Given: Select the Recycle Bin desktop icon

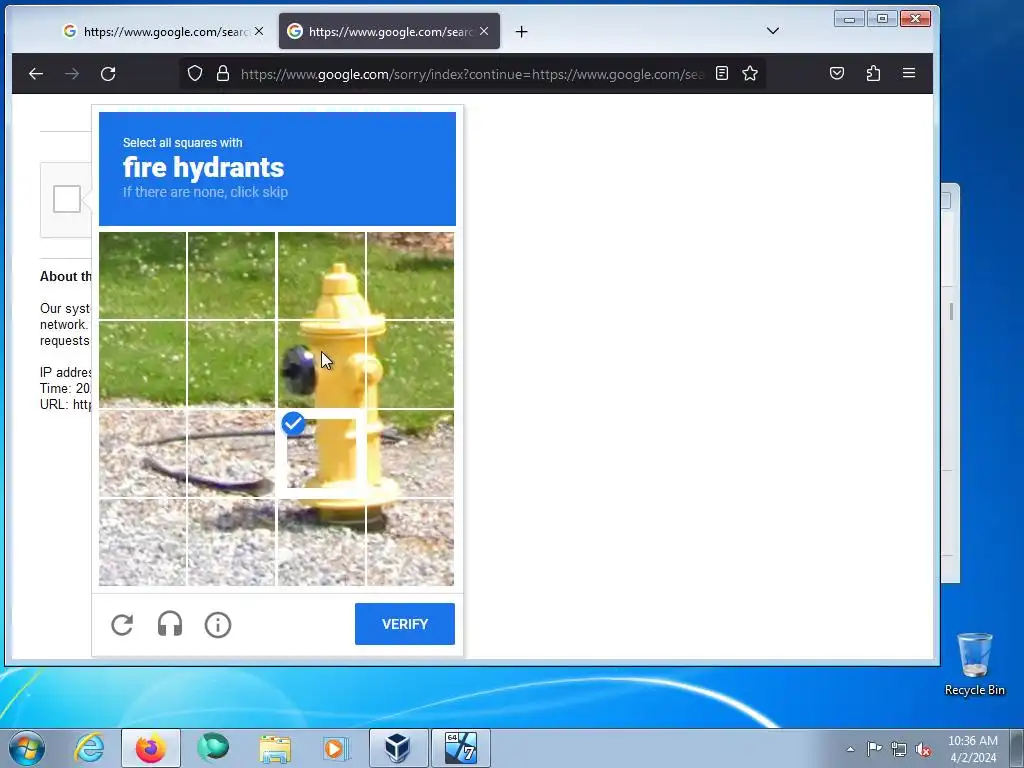Looking at the screenshot, I should tap(974, 664).
